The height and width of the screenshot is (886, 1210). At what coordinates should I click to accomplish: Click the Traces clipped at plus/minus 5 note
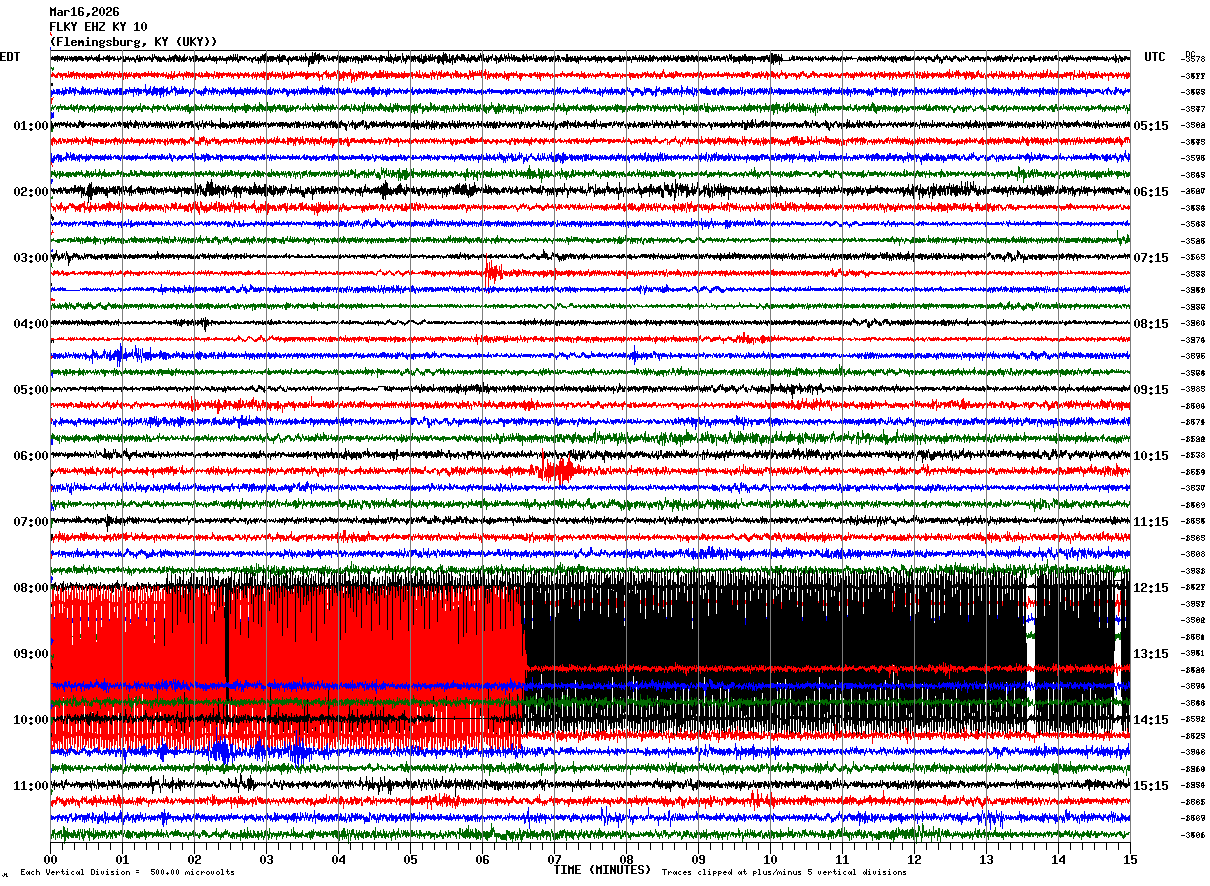[784, 873]
